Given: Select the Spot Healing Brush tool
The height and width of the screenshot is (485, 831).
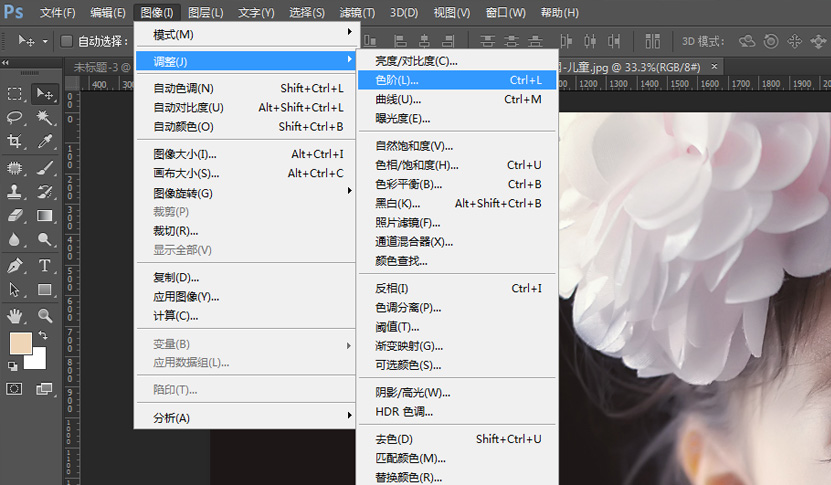Looking at the screenshot, I should click(x=14, y=168).
